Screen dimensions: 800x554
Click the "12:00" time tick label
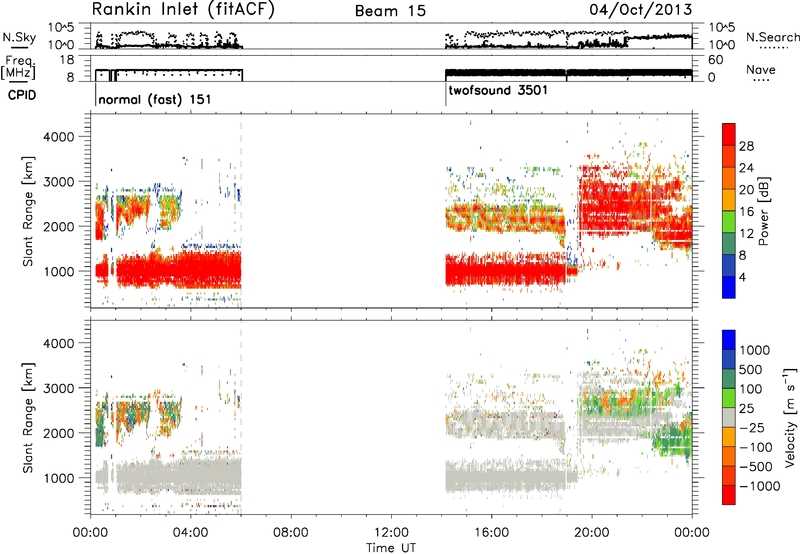pyautogui.click(x=391, y=533)
